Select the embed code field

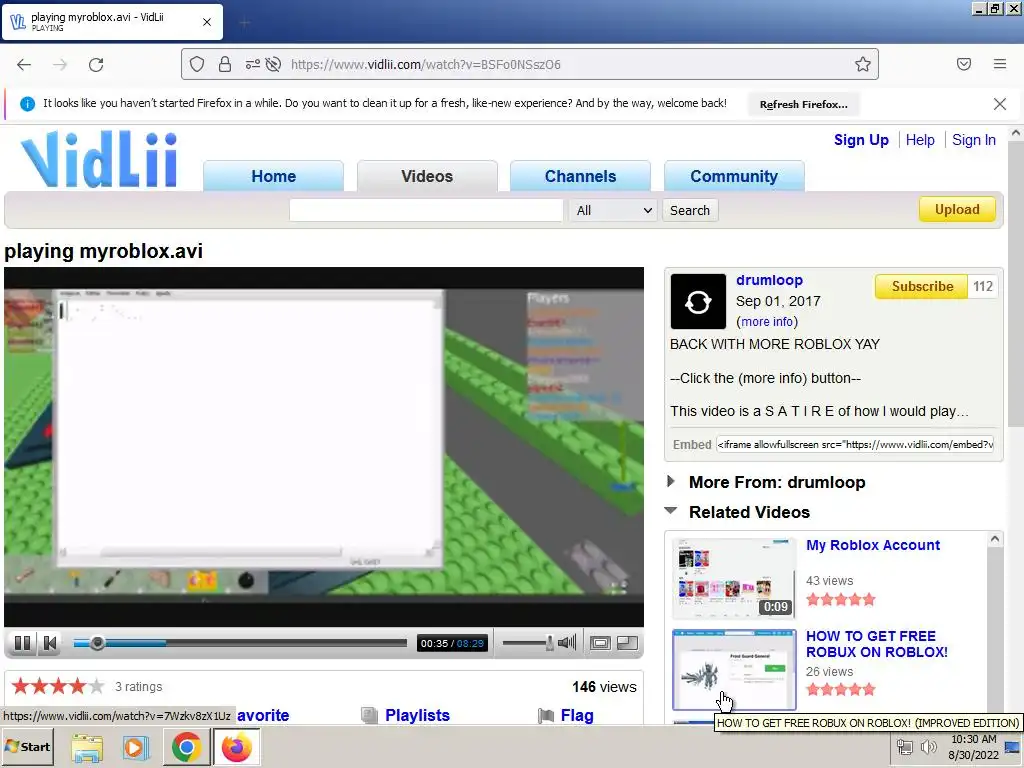(x=855, y=445)
